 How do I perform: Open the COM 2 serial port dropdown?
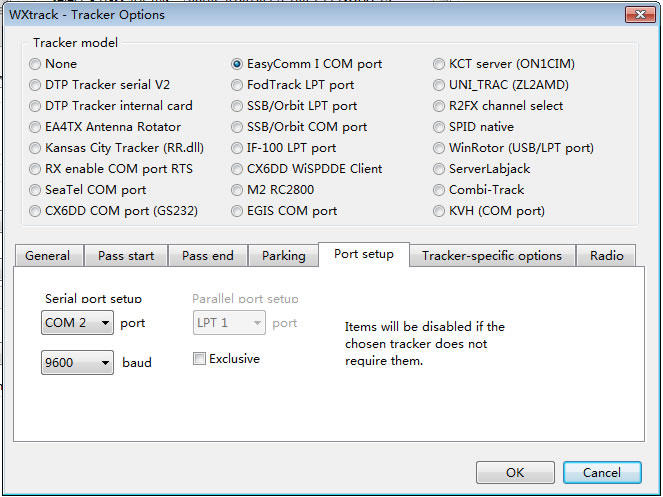pyautogui.click(x=78, y=323)
